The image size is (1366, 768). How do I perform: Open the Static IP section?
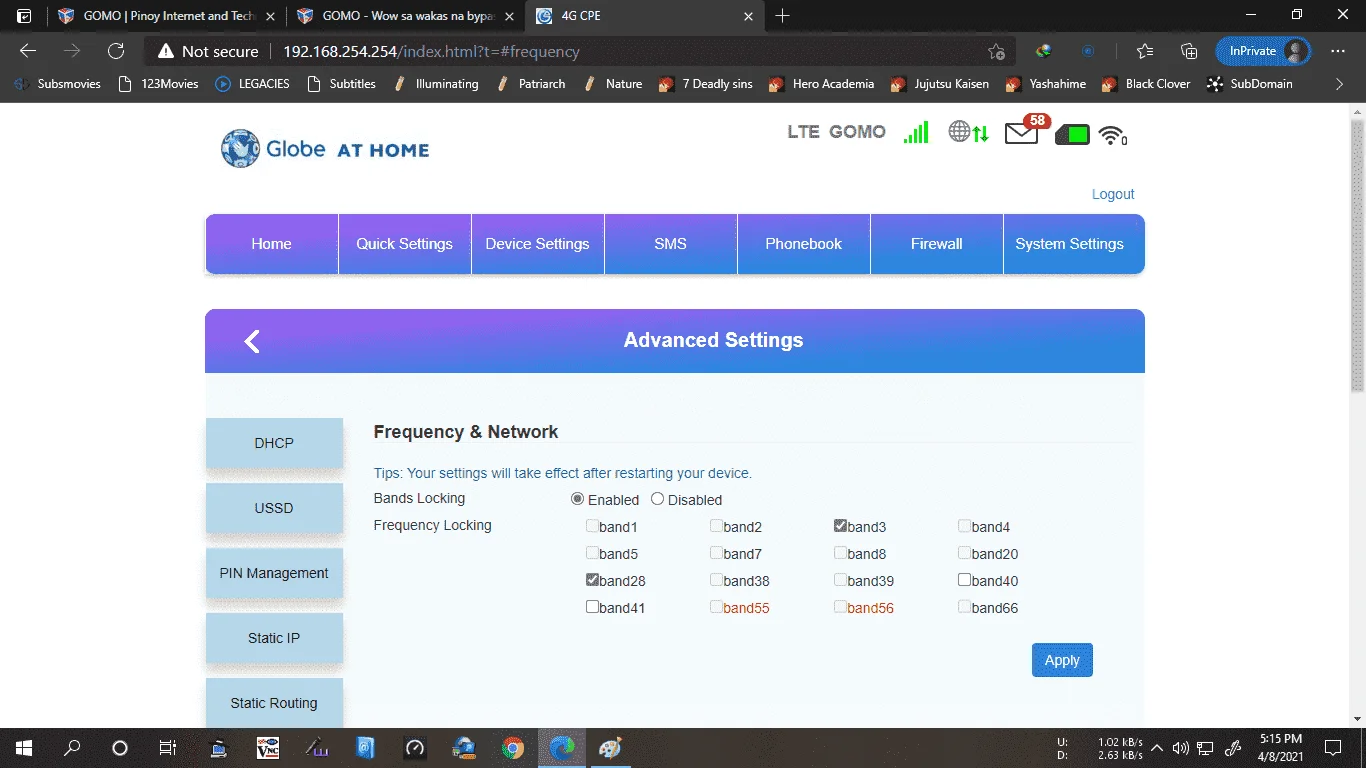(274, 638)
